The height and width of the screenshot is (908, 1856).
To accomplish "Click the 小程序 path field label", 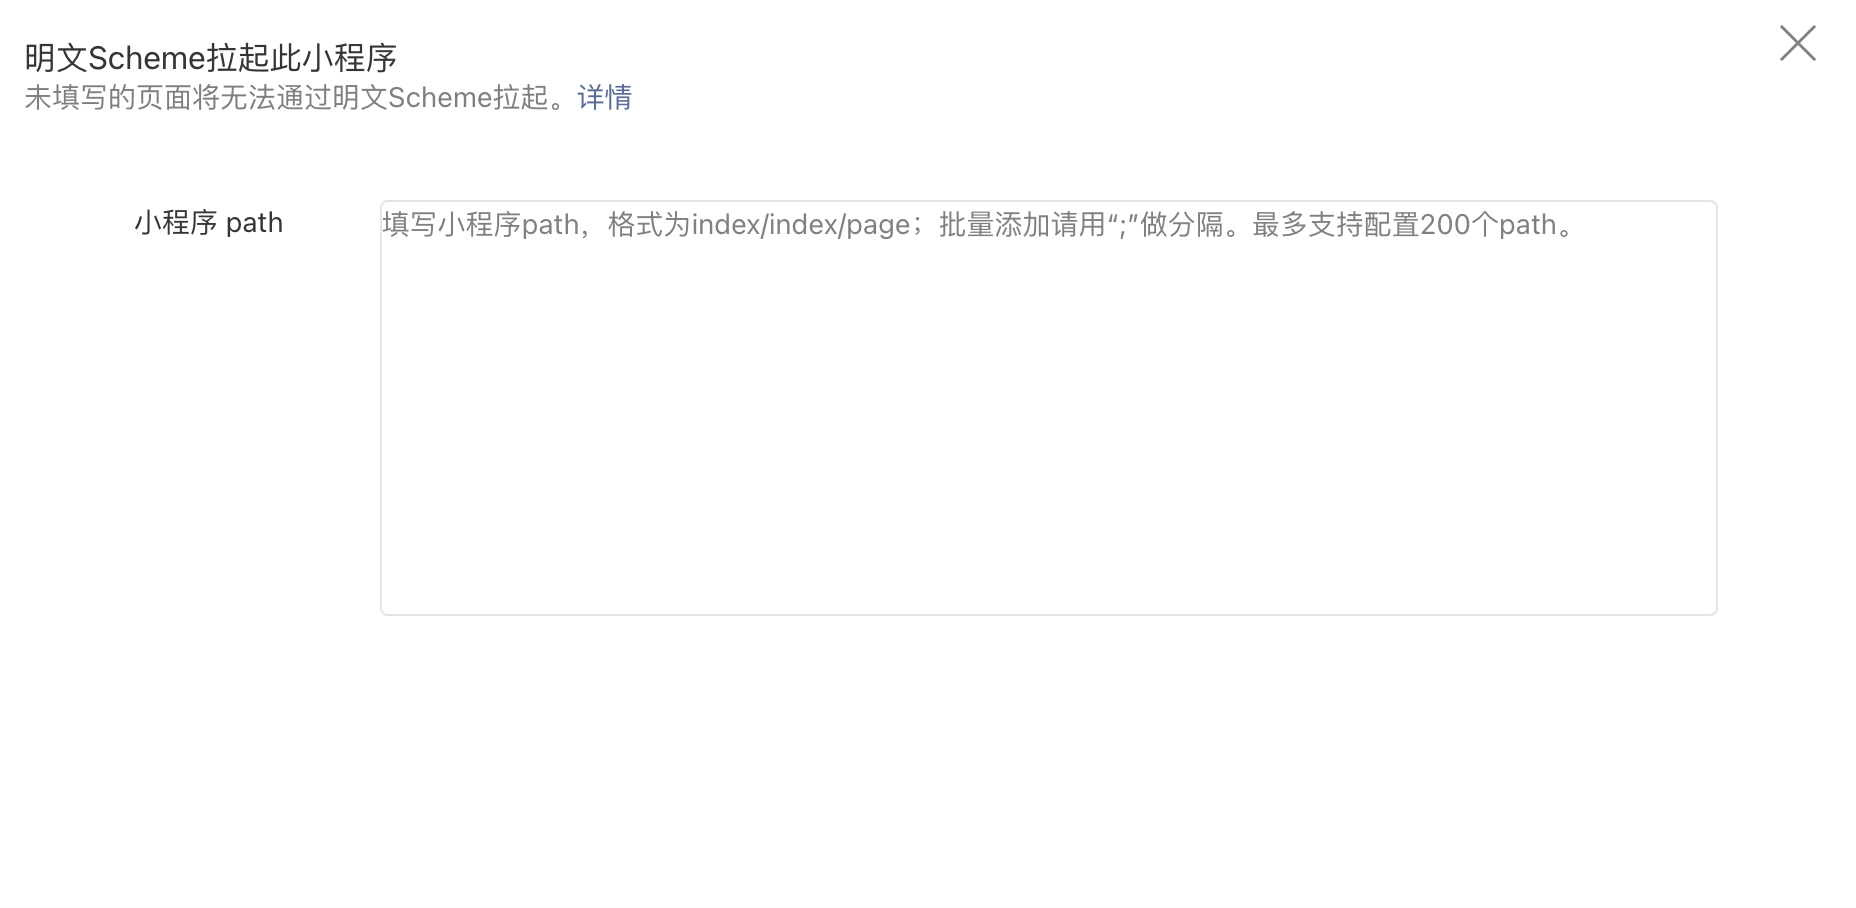I will tap(209, 222).
